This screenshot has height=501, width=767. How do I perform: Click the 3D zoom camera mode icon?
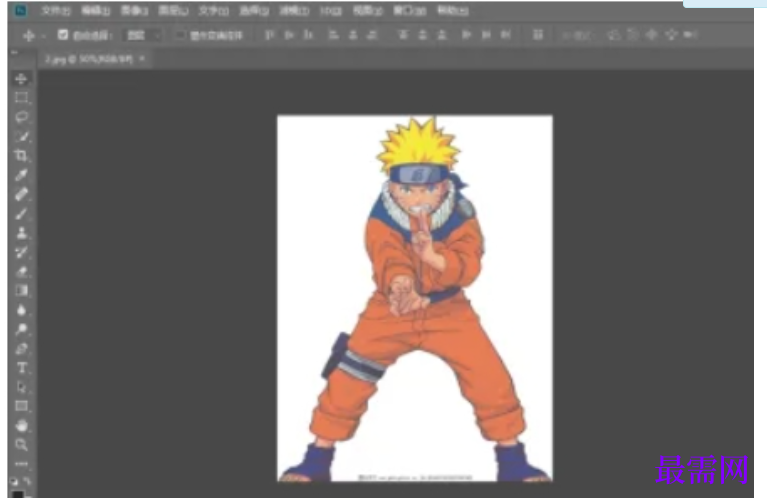(x=690, y=35)
